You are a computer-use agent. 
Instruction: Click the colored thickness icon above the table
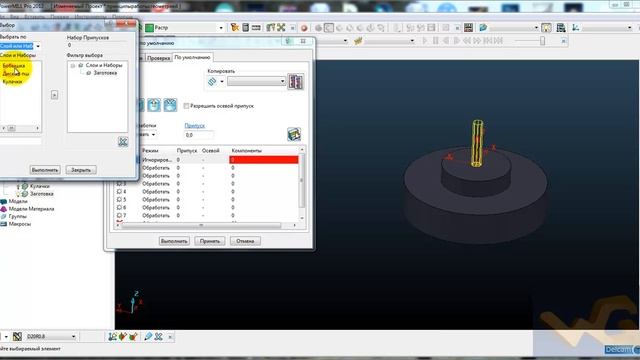point(294,134)
